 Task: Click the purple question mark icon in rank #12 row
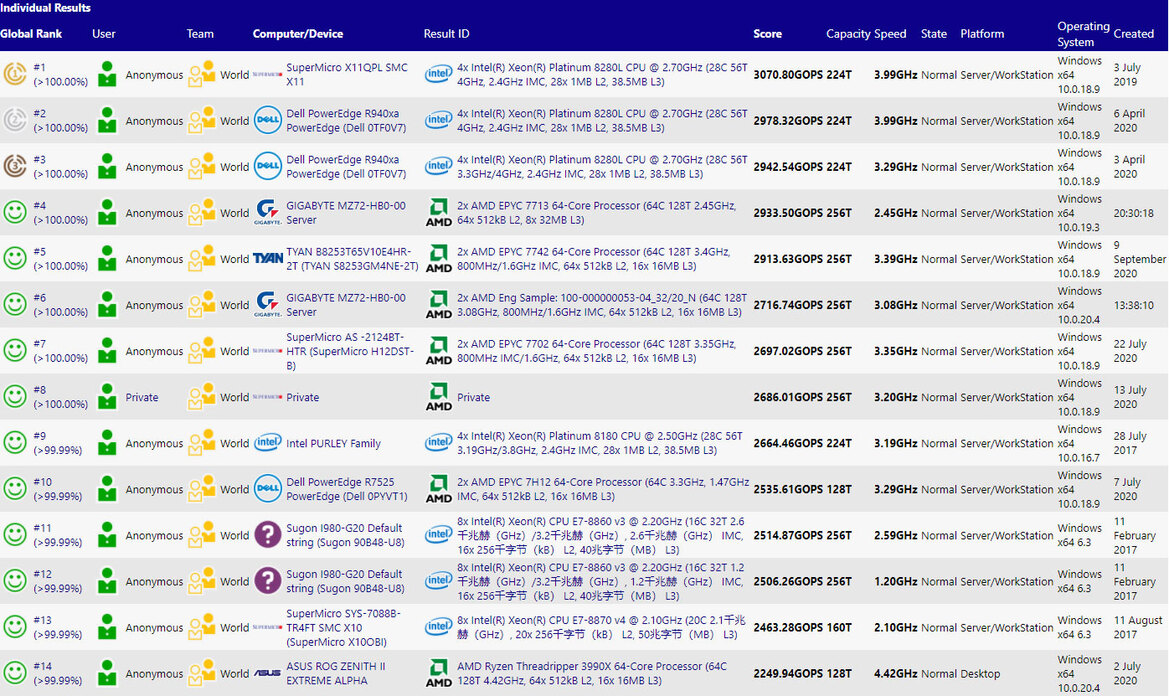(268, 580)
